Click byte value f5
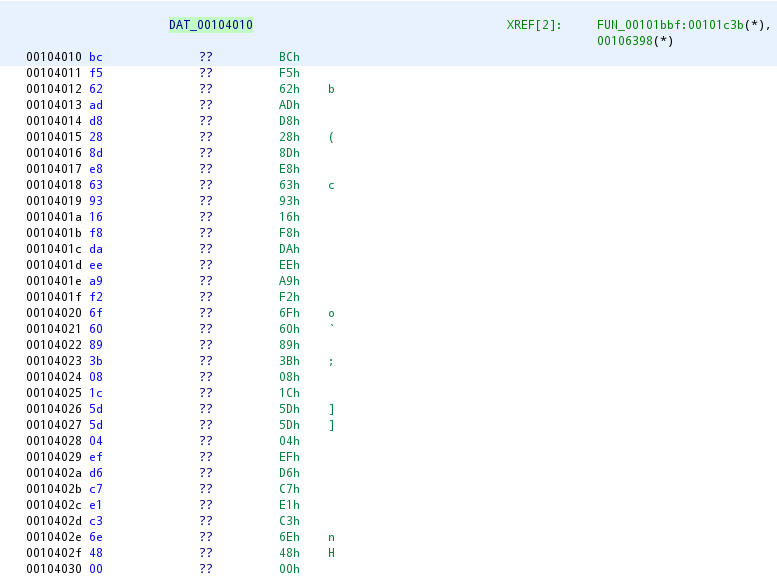The width and height of the screenshot is (777, 584). [x=96, y=73]
